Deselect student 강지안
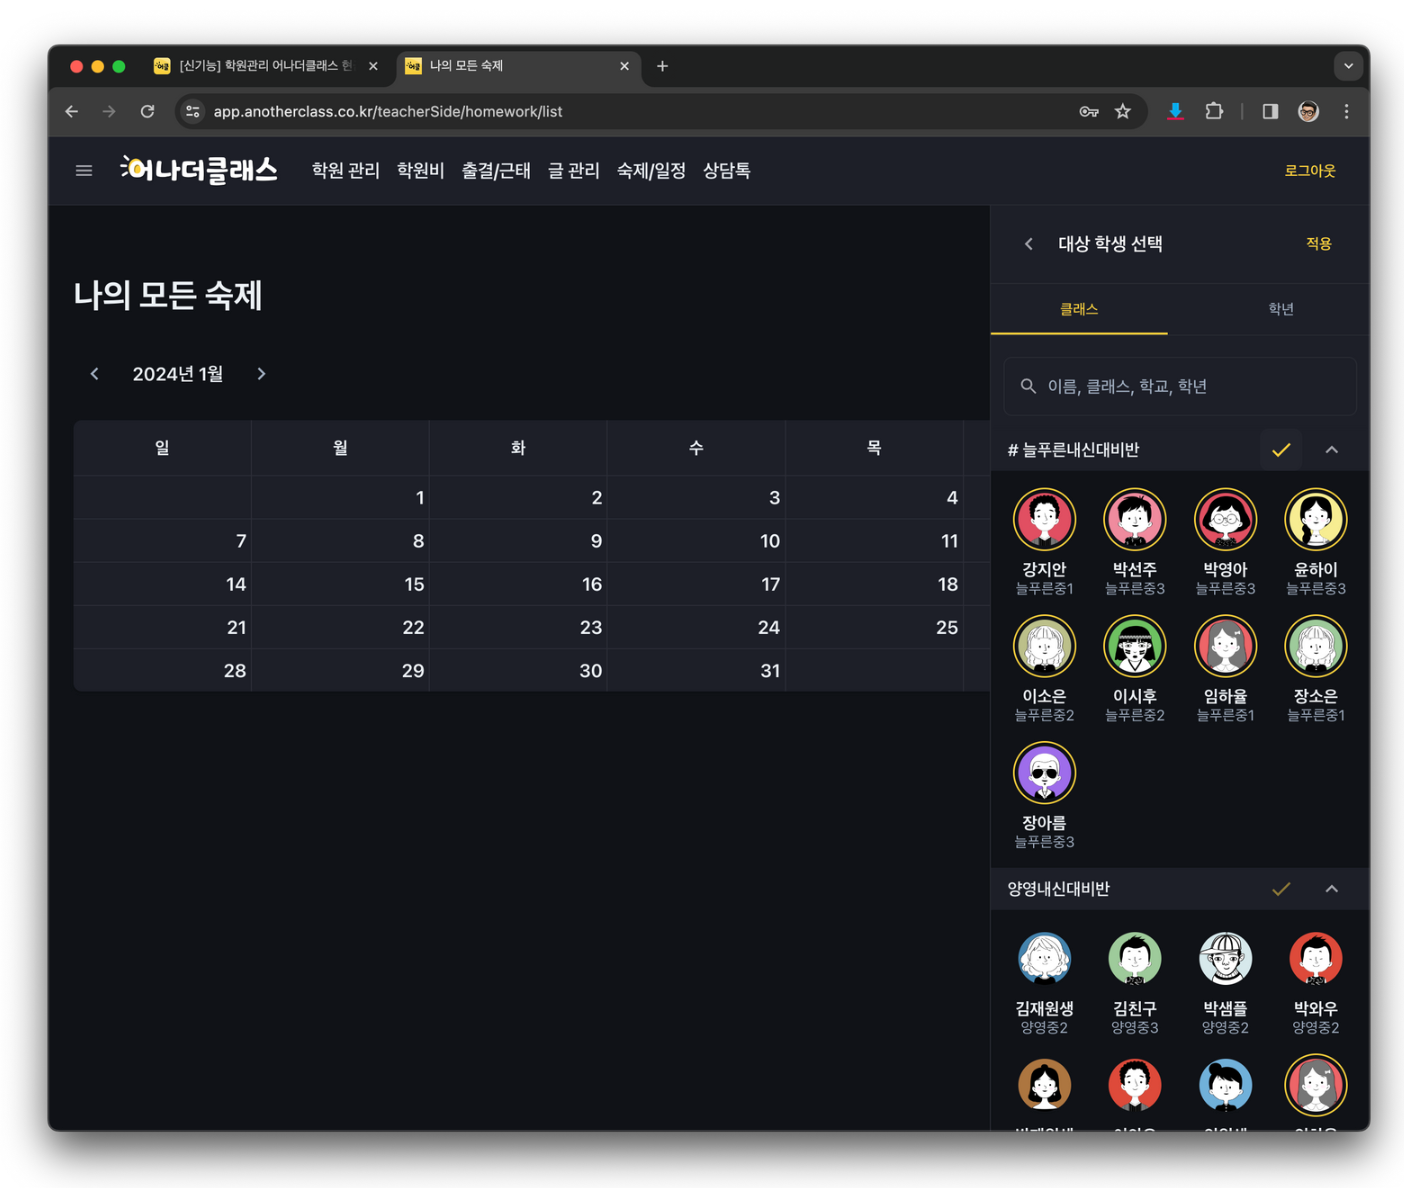The height and width of the screenshot is (1188, 1404). pyautogui.click(x=1044, y=543)
